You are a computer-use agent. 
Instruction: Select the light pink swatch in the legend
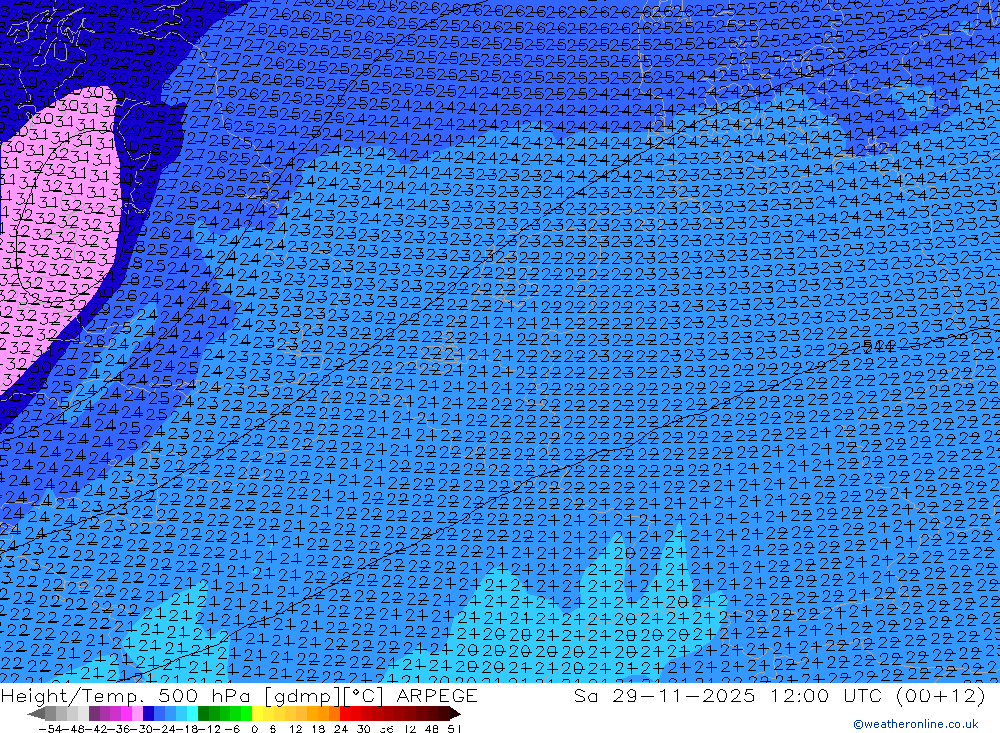point(137,713)
